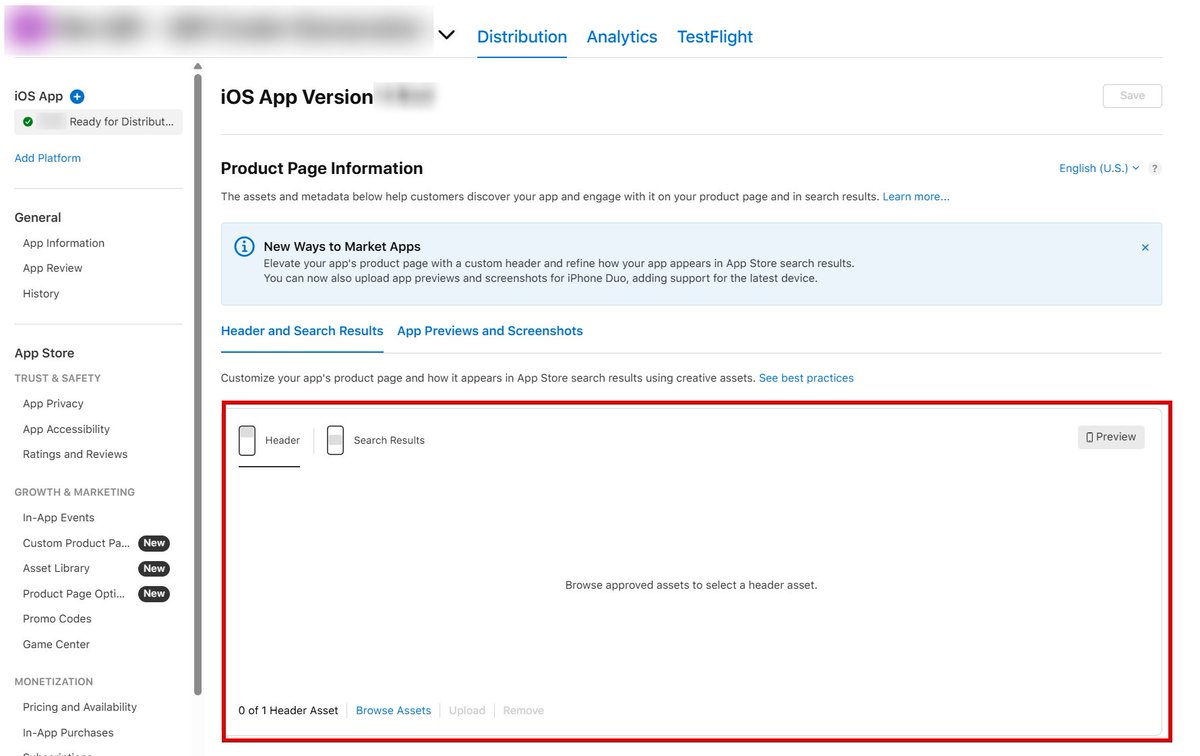
Task: Open See best practices link
Action: (806, 378)
